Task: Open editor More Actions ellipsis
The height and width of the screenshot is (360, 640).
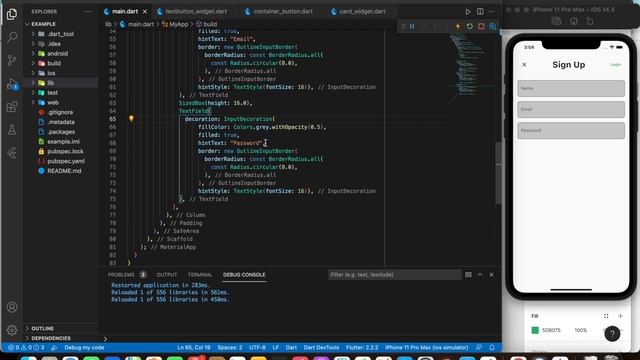Action: (x=491, y=11)
